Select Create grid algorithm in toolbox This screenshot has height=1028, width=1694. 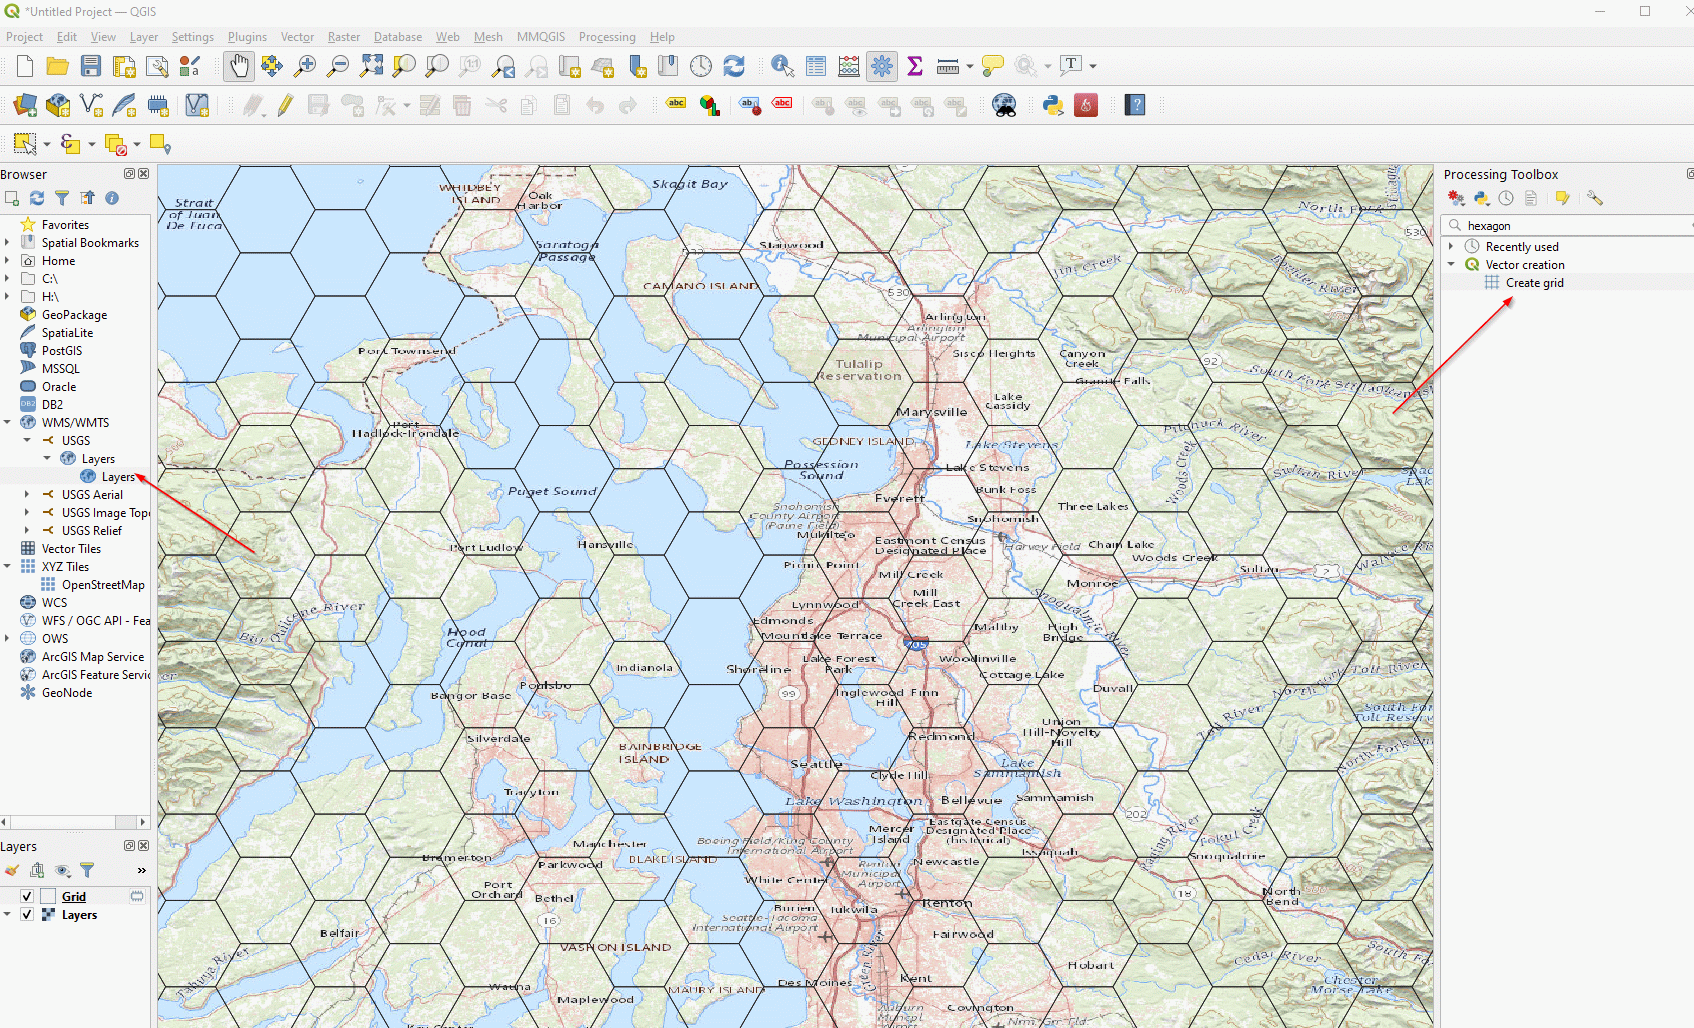pos(1534,283)
